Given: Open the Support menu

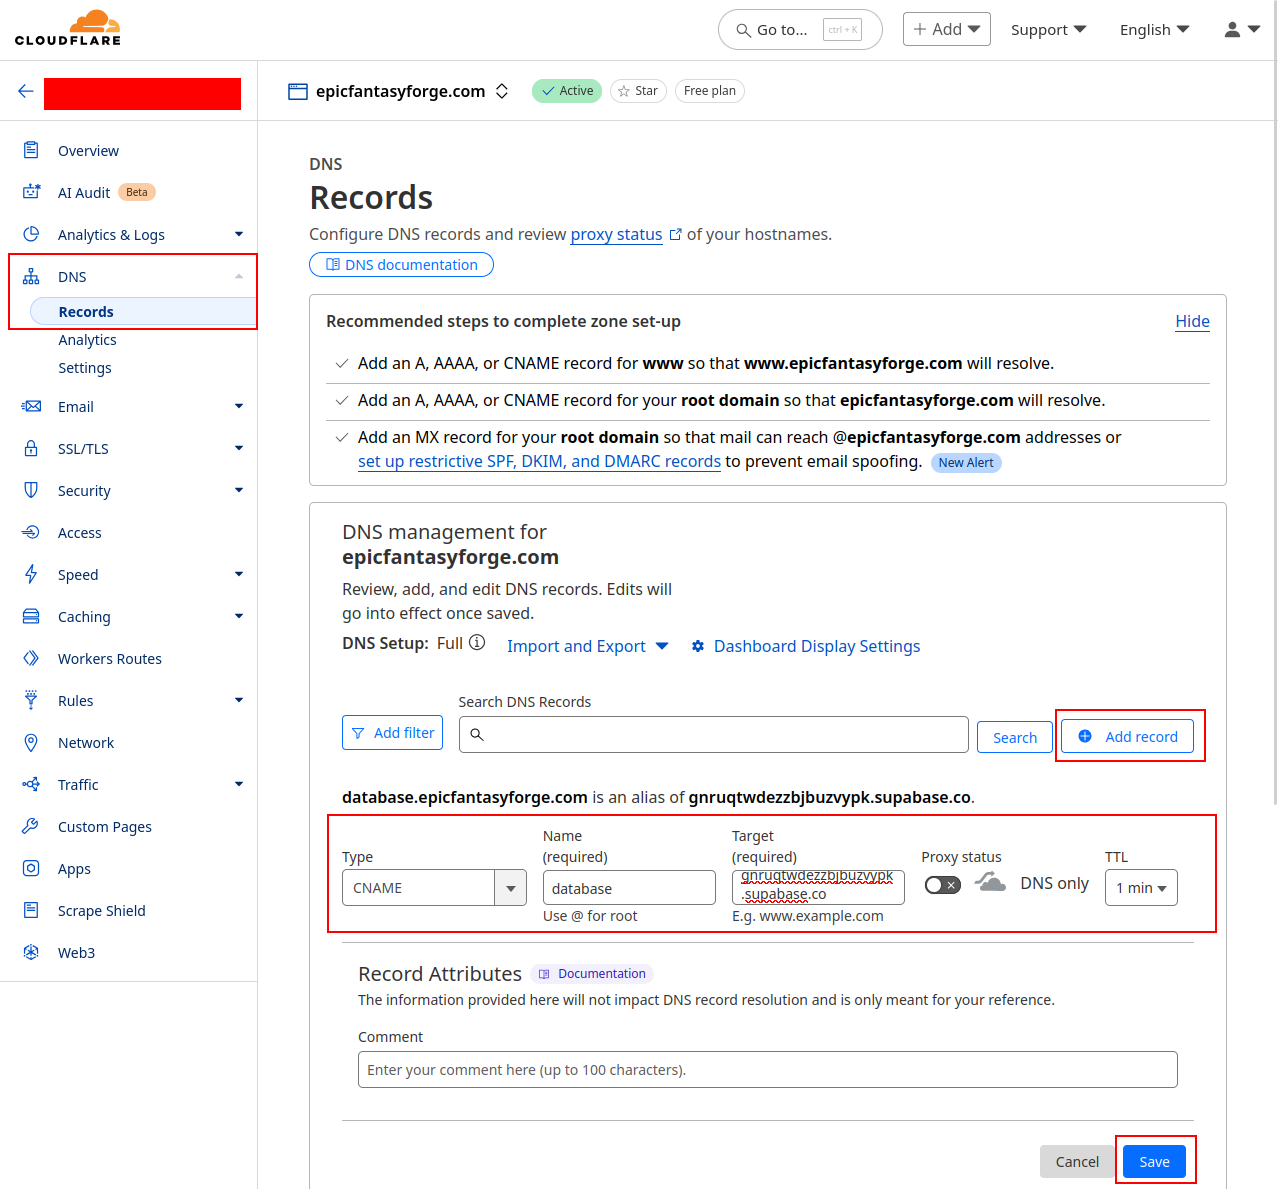Looking at the screenshot, I should tap(1048, 30).
